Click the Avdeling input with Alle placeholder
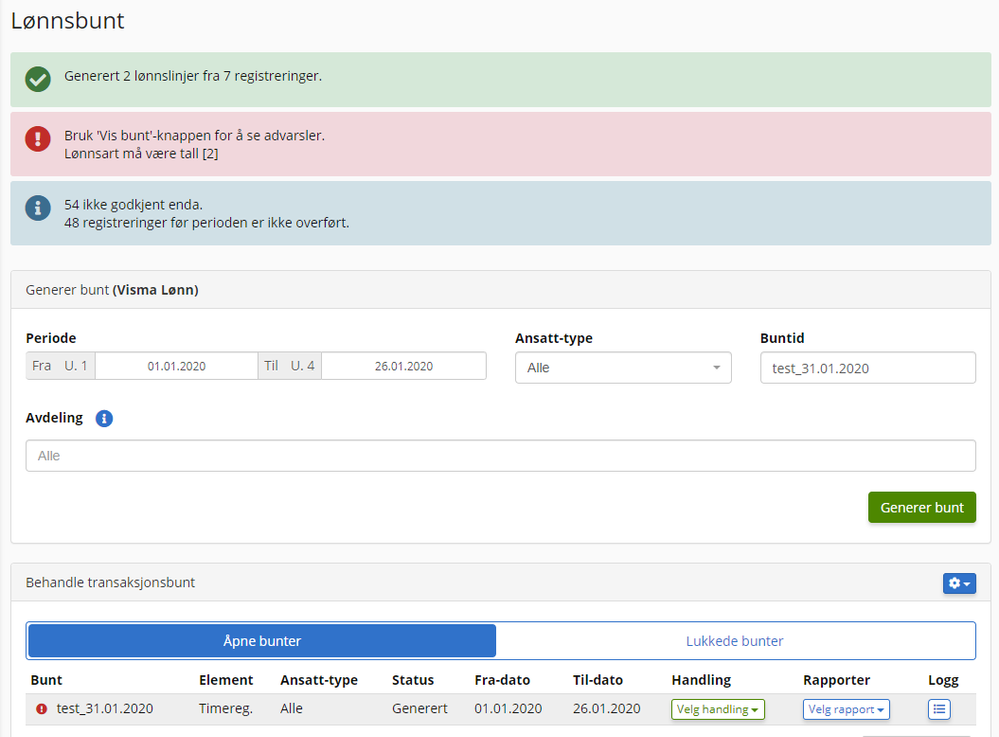The image size is (999, 737). pyautogui.click(x=500, y=455)
